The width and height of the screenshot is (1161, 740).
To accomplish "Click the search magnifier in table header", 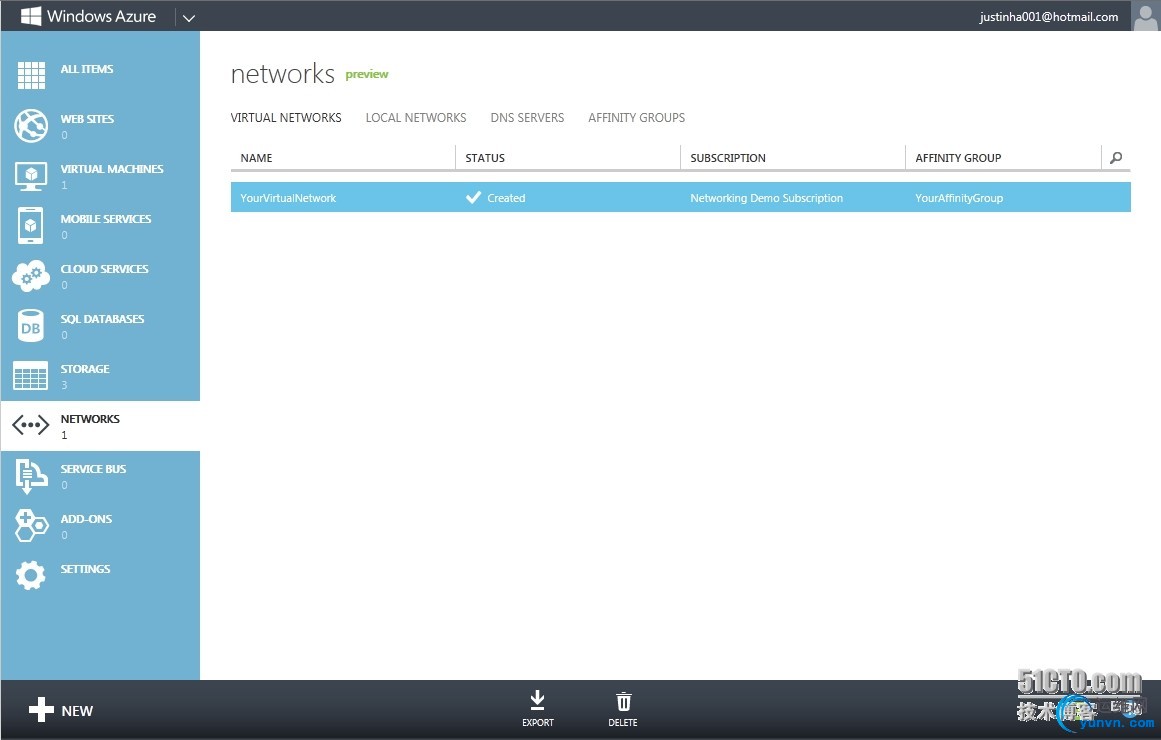I will (x=1116, y=158).
